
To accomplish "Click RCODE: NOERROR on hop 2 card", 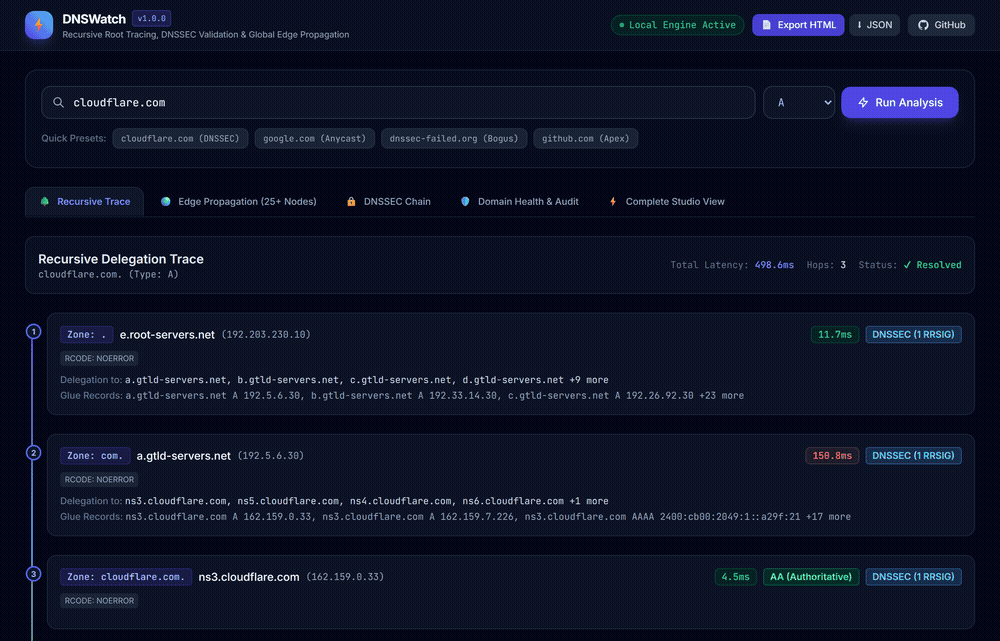I will tap(99, 480).
